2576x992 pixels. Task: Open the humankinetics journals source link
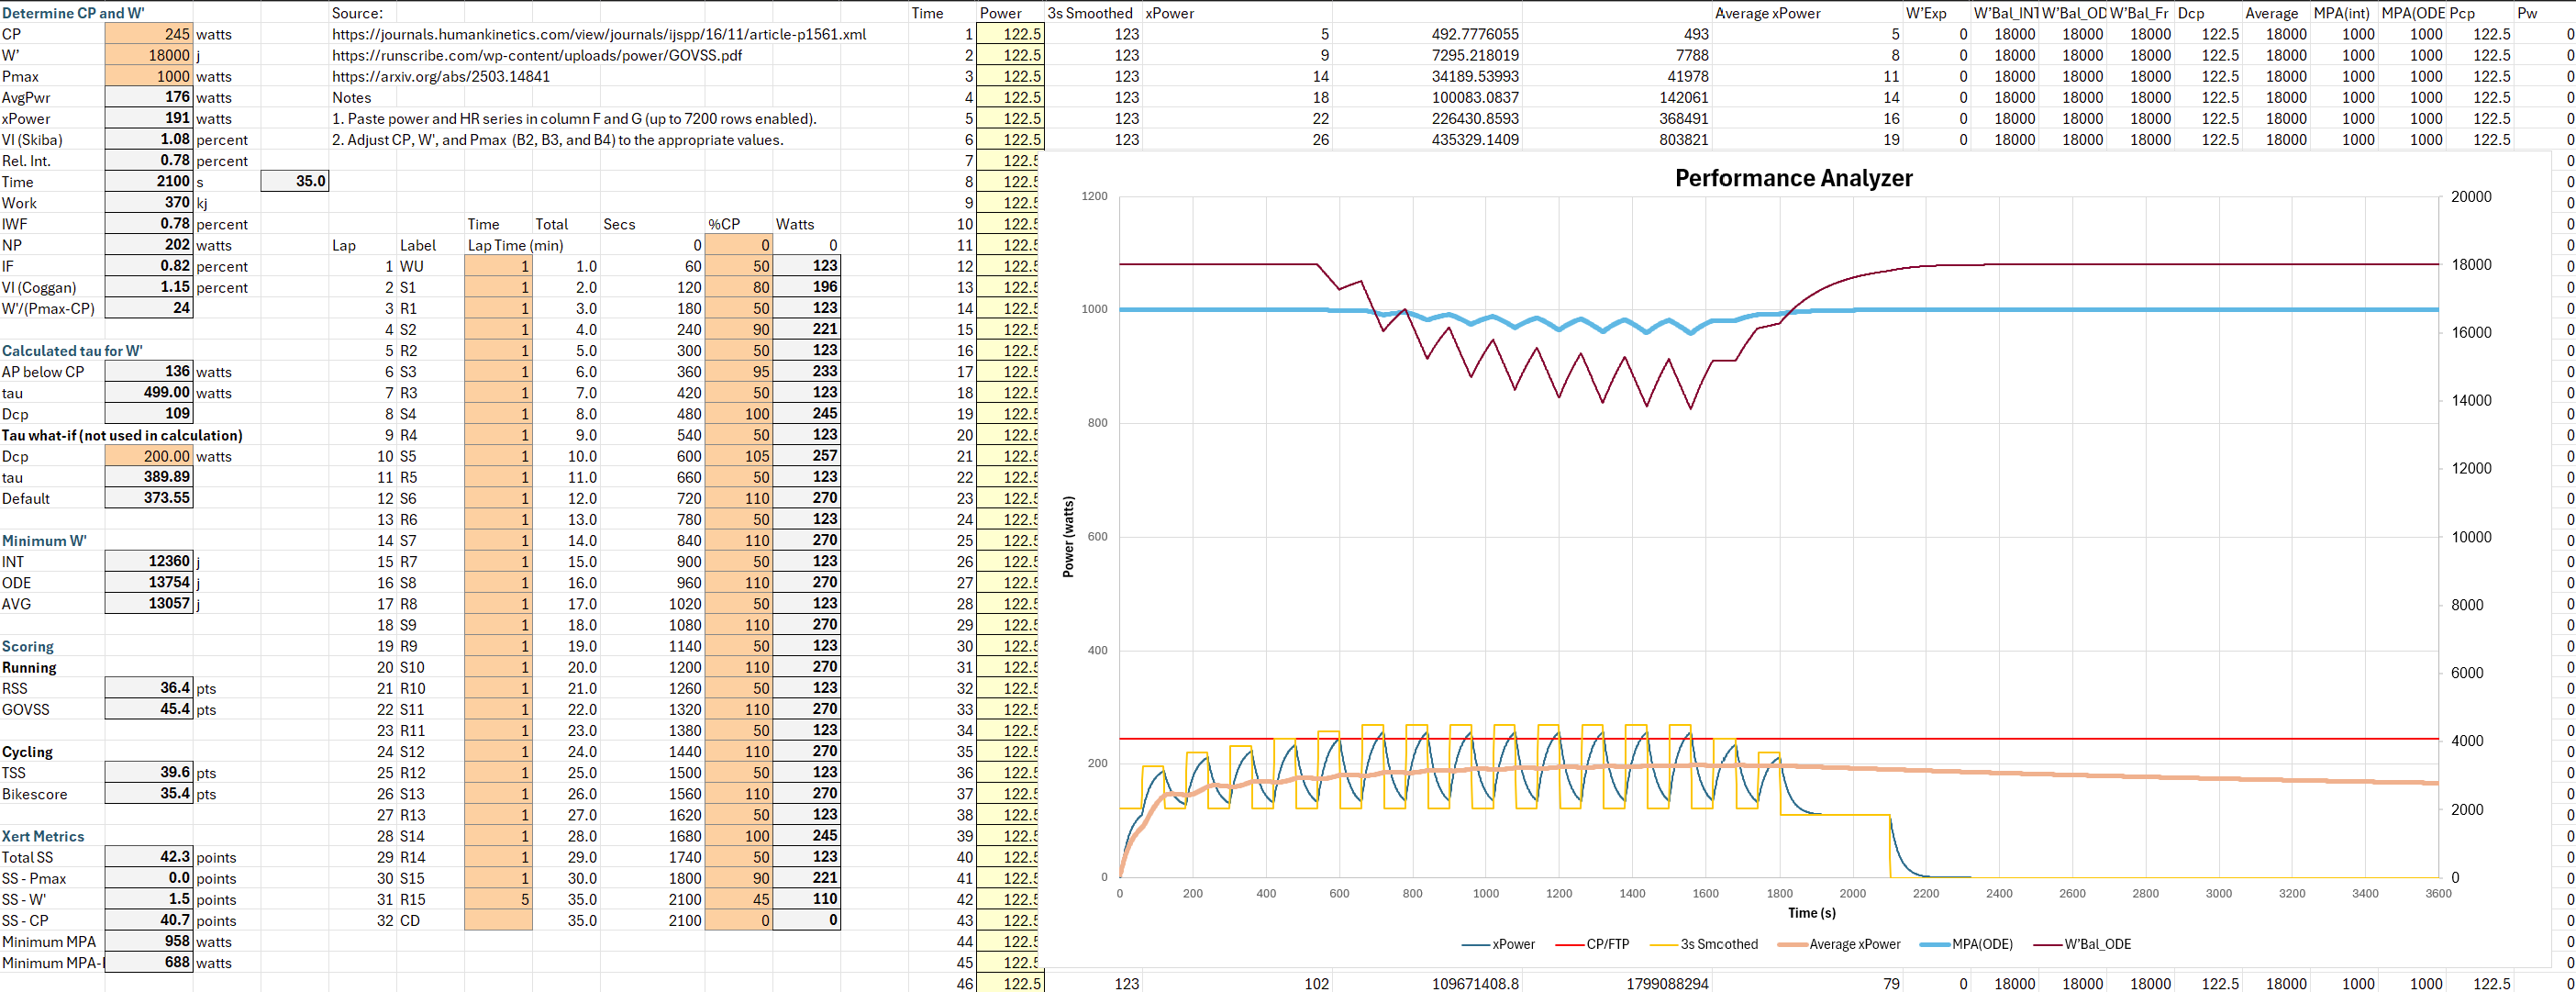(598, 34)
